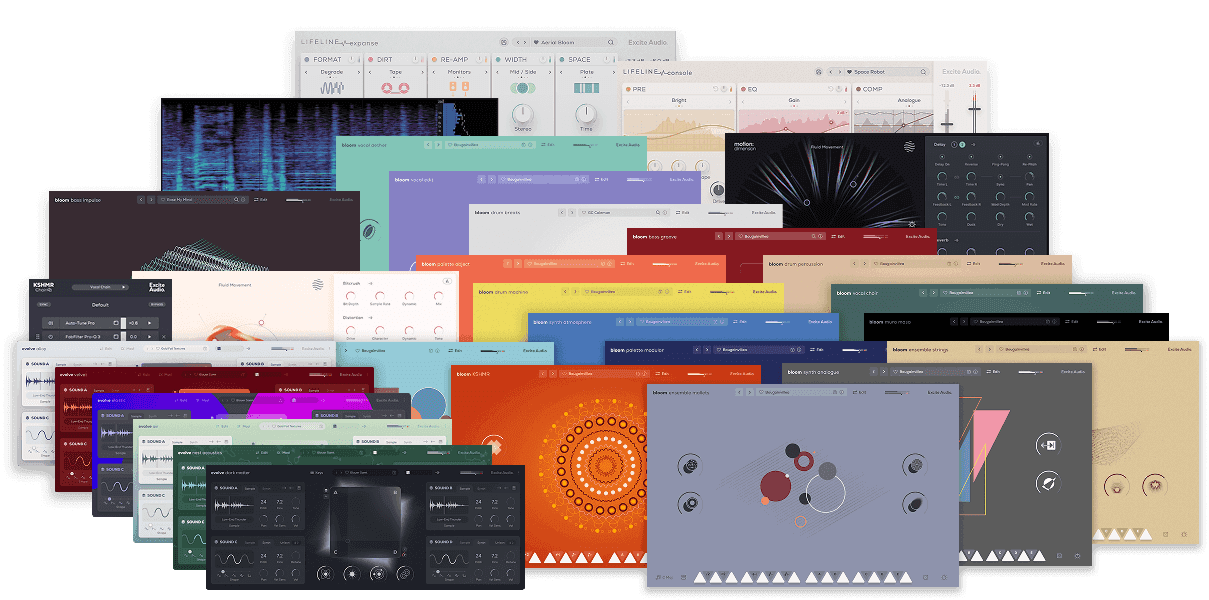Select the Auto-Tune Pro row in KSHMR Chain
Image resolution: width=1209 pixels, height=600 pixels.
coord(100,323)
